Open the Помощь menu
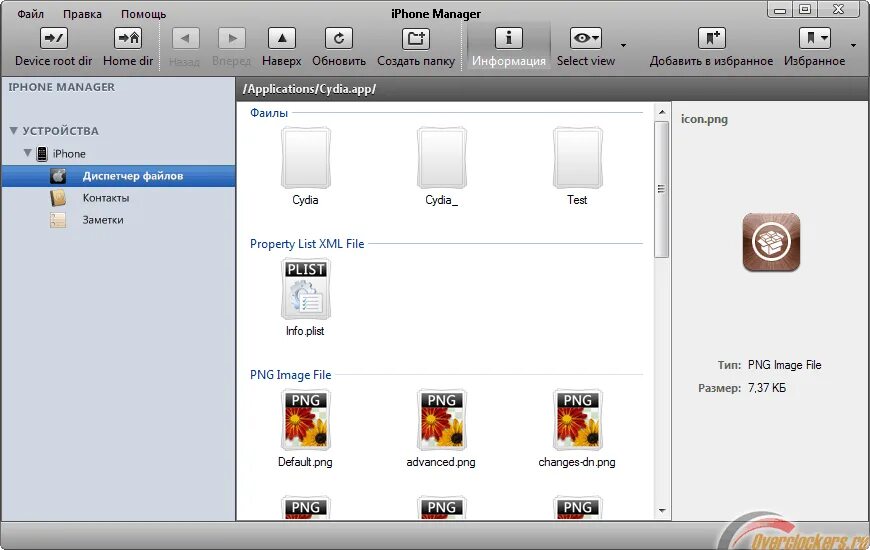The image size is (870, 550). coord(144,14)
